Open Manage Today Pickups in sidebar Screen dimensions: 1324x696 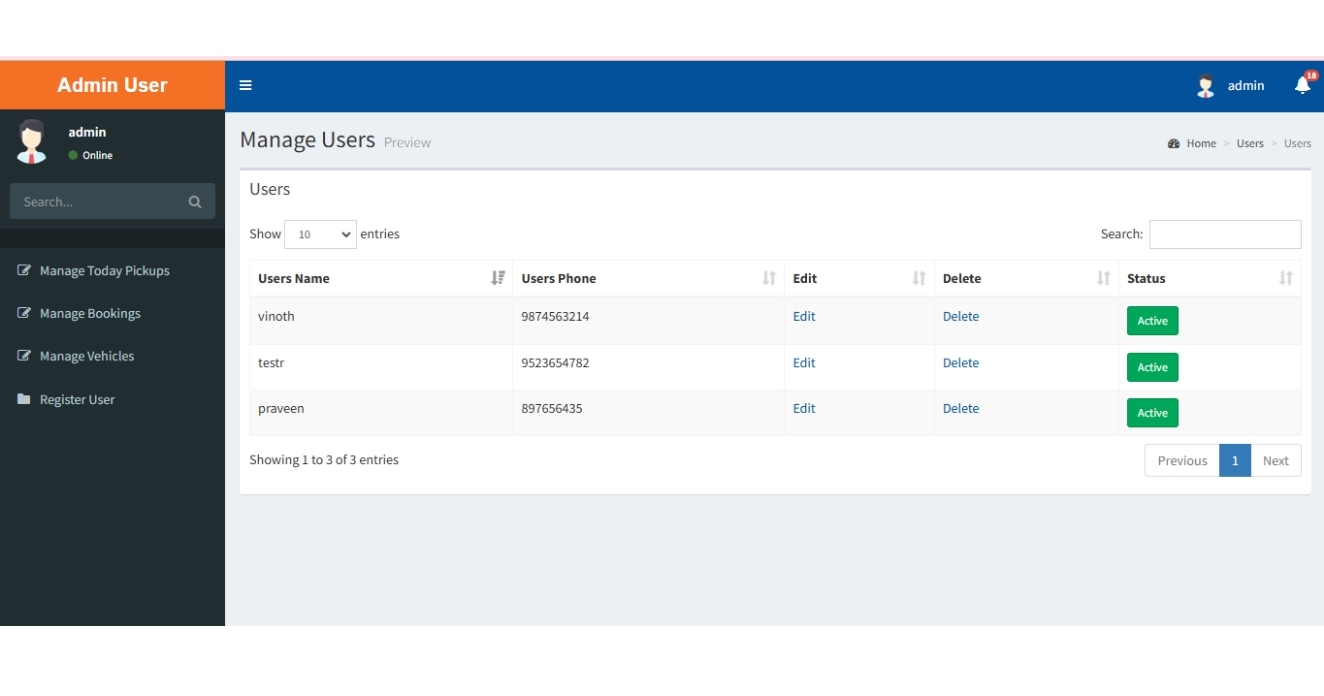pos(104,271)
